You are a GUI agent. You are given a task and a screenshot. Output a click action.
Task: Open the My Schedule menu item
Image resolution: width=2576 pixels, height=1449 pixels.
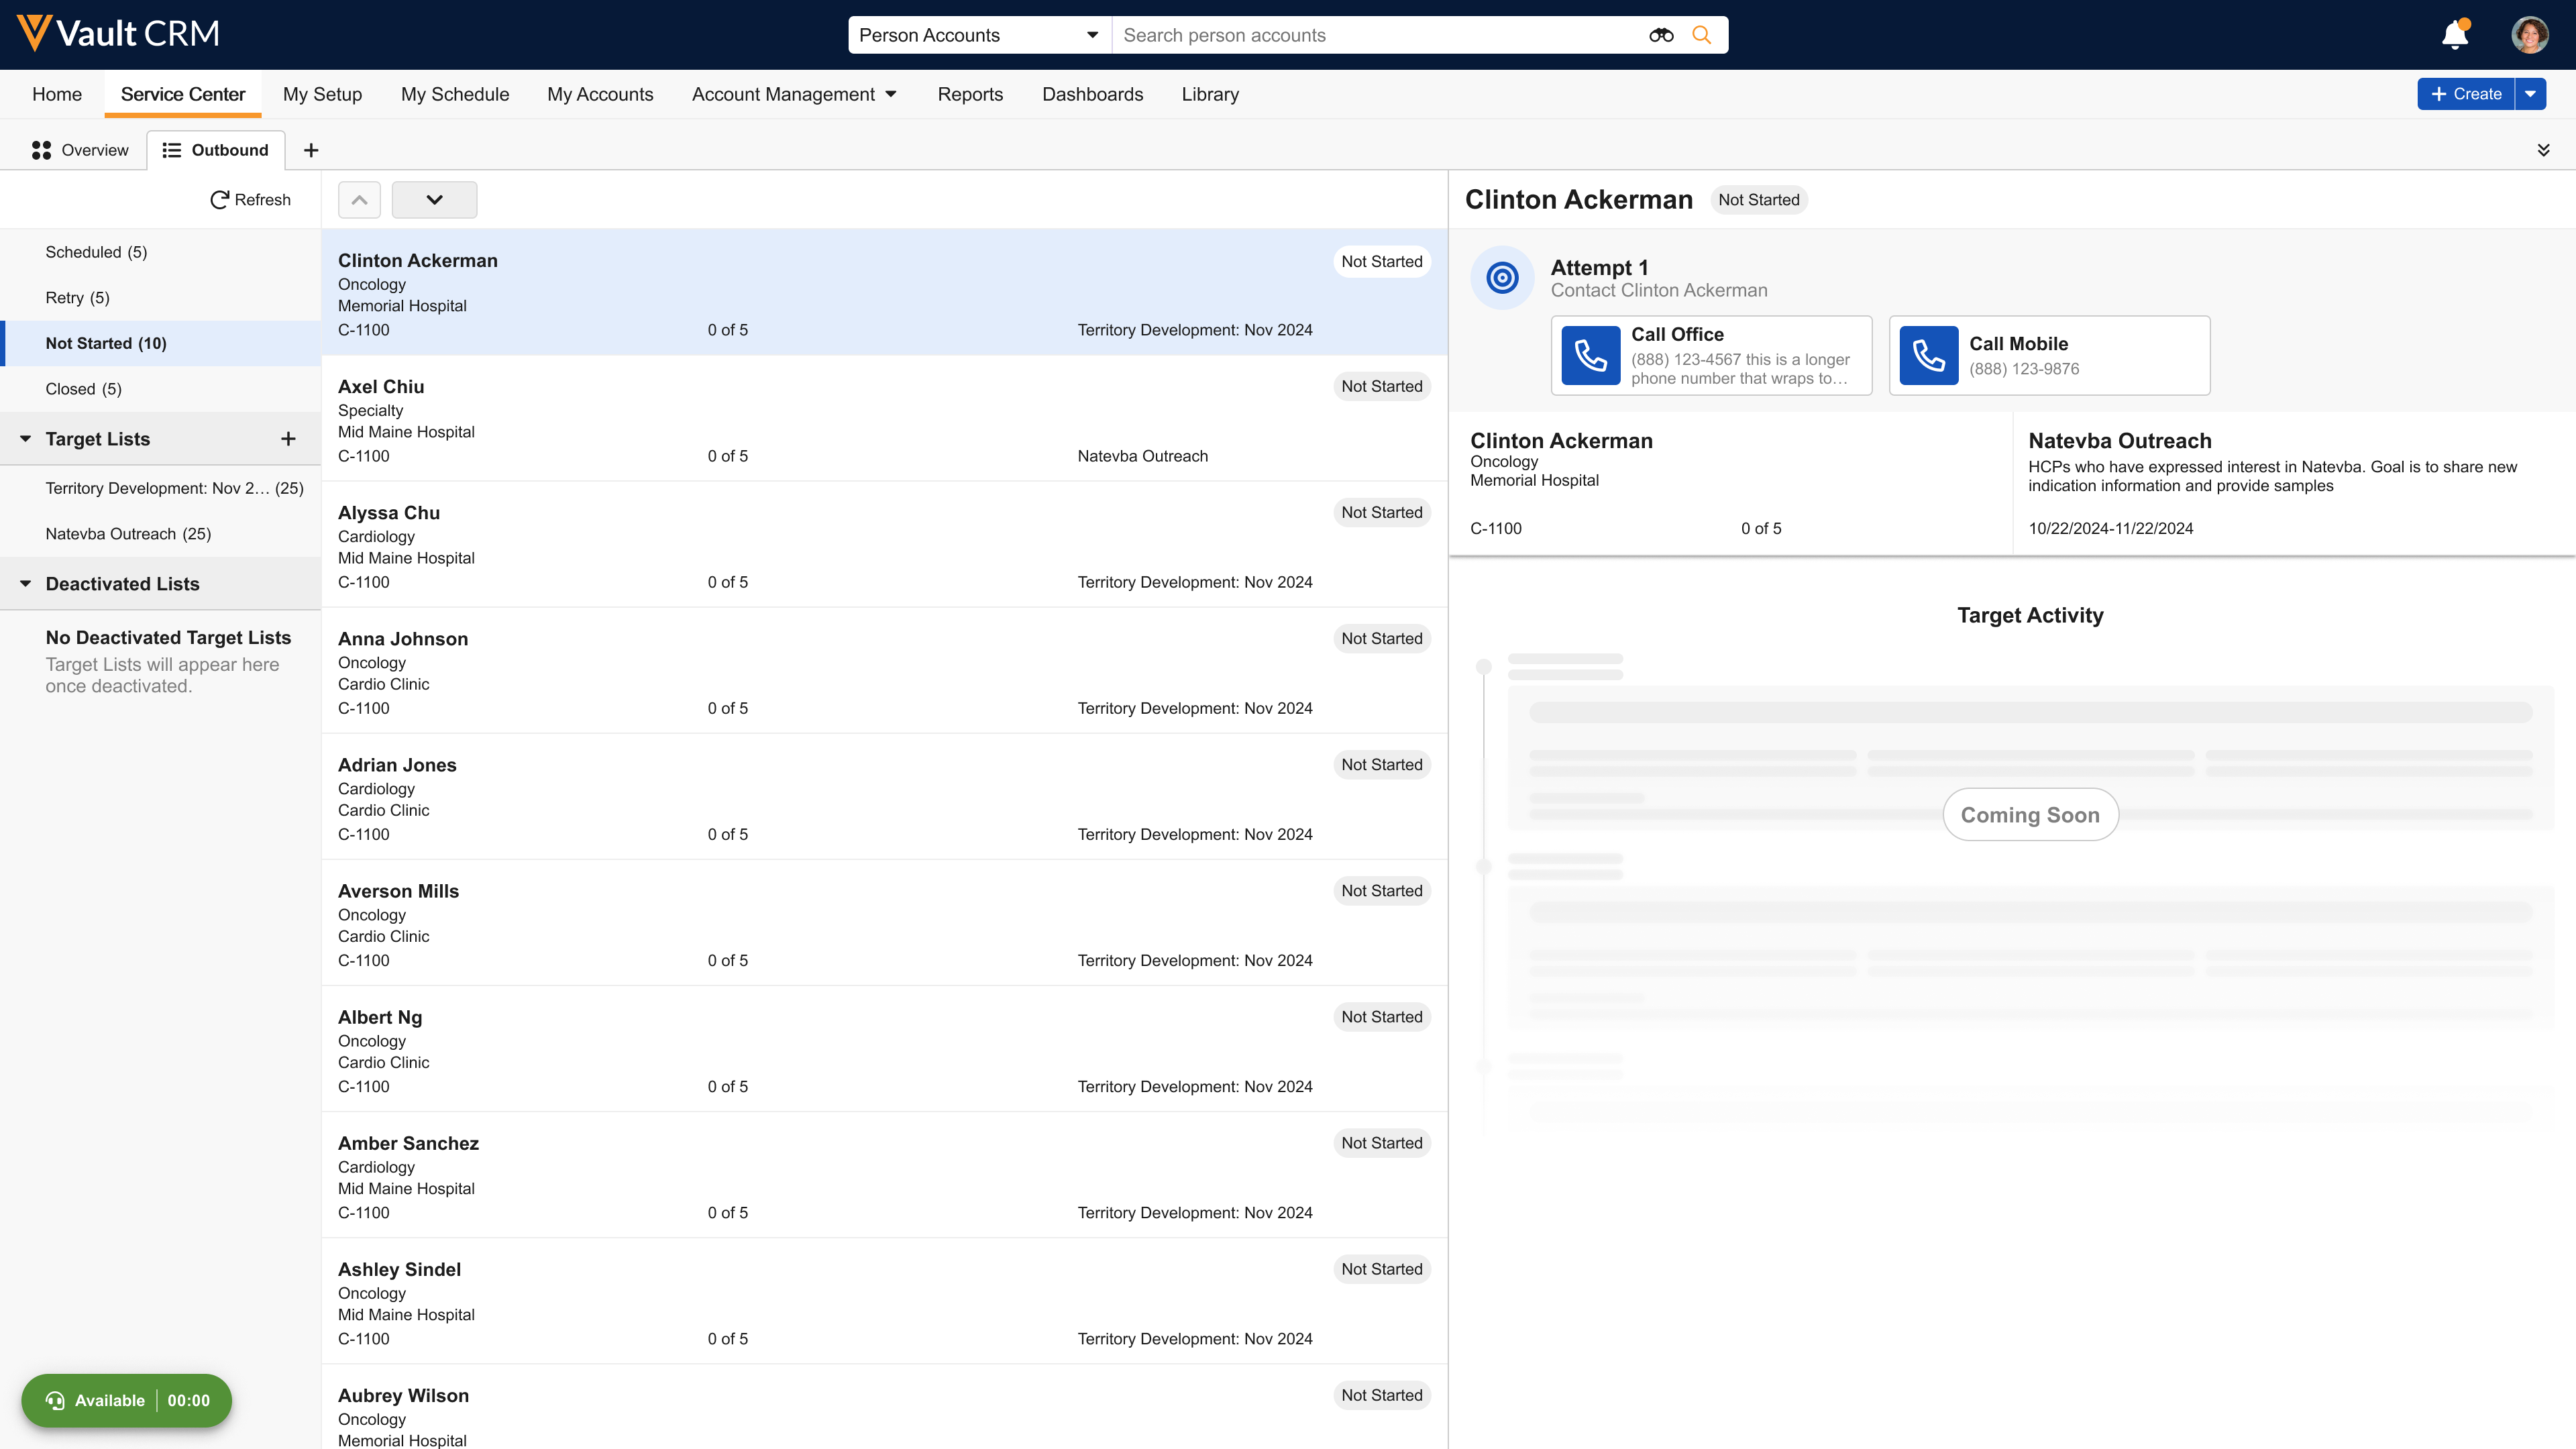tap(455, 94)
